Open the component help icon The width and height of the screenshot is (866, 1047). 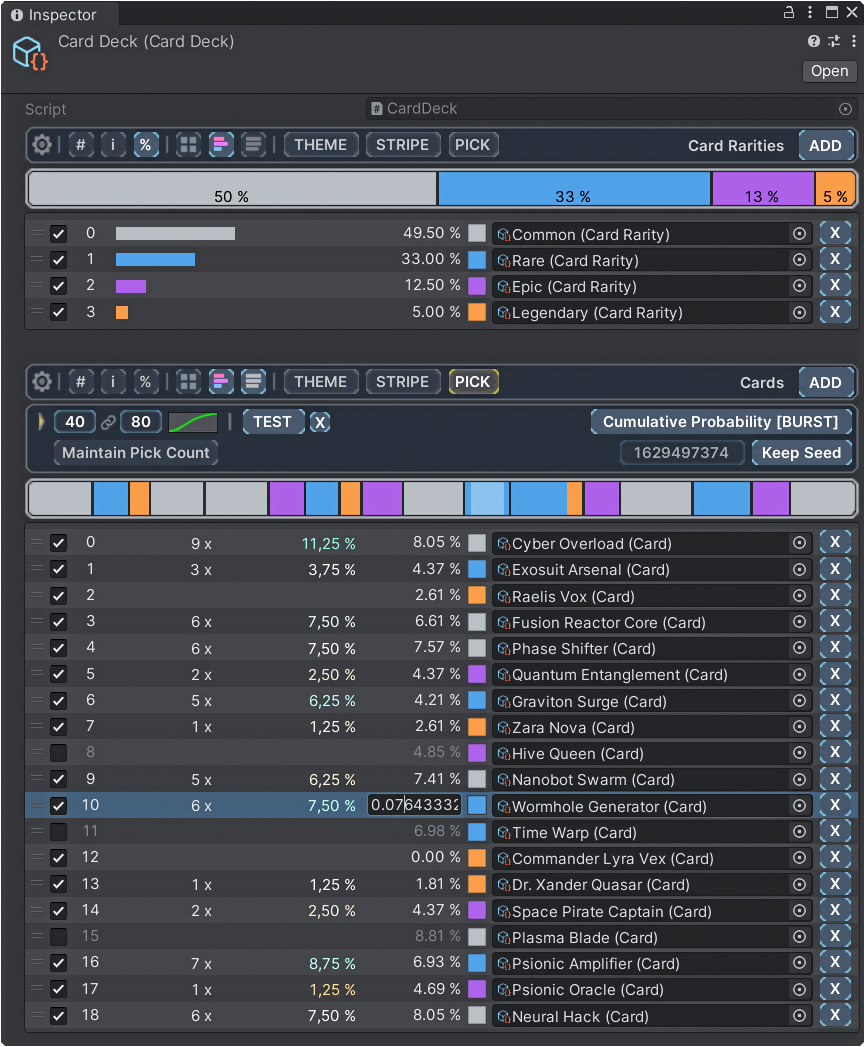click(x=814, y=41)
